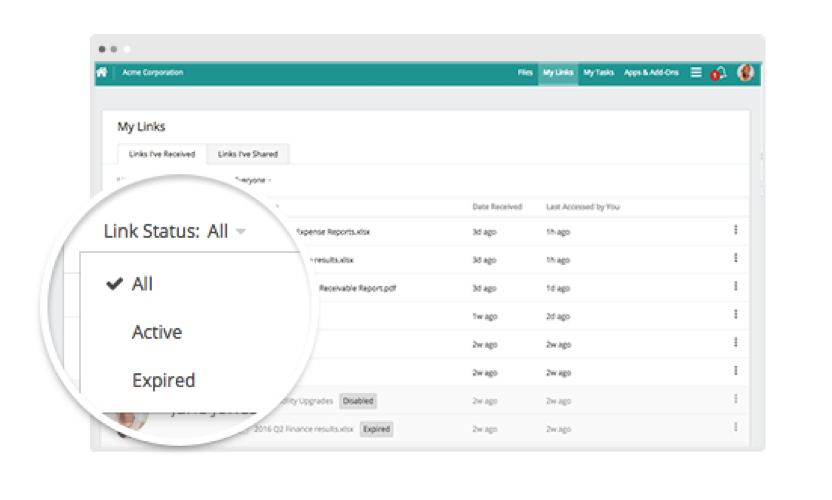Open the kebab menu for Expense Reports.xlsx row
Image resolution: width=832 pixels, height=500 pixels.
(735, 230)
